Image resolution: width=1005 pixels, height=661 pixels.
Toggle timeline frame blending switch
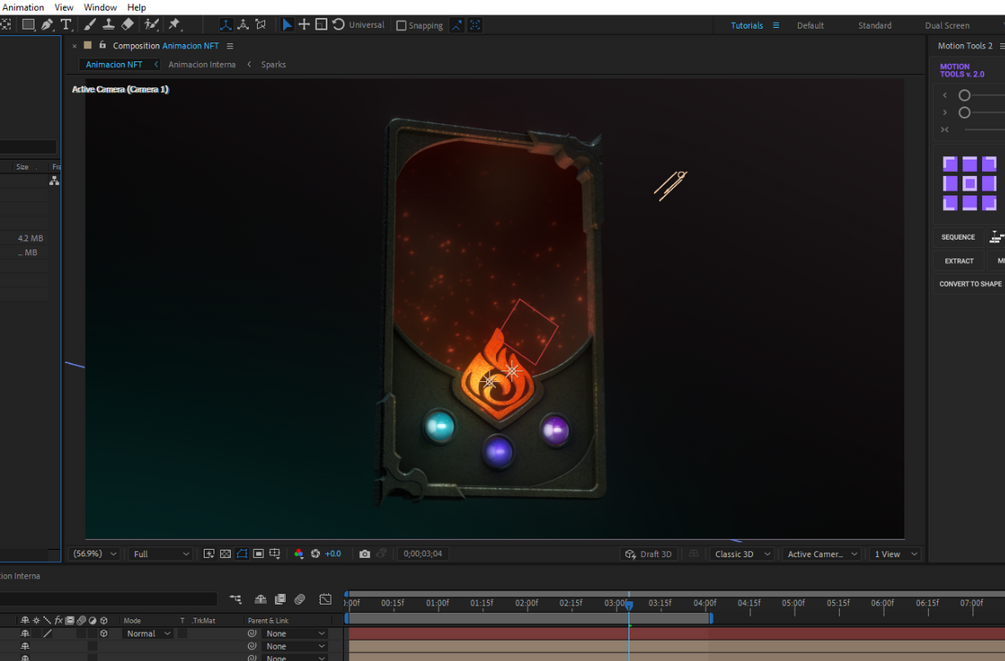click(280, 599)
